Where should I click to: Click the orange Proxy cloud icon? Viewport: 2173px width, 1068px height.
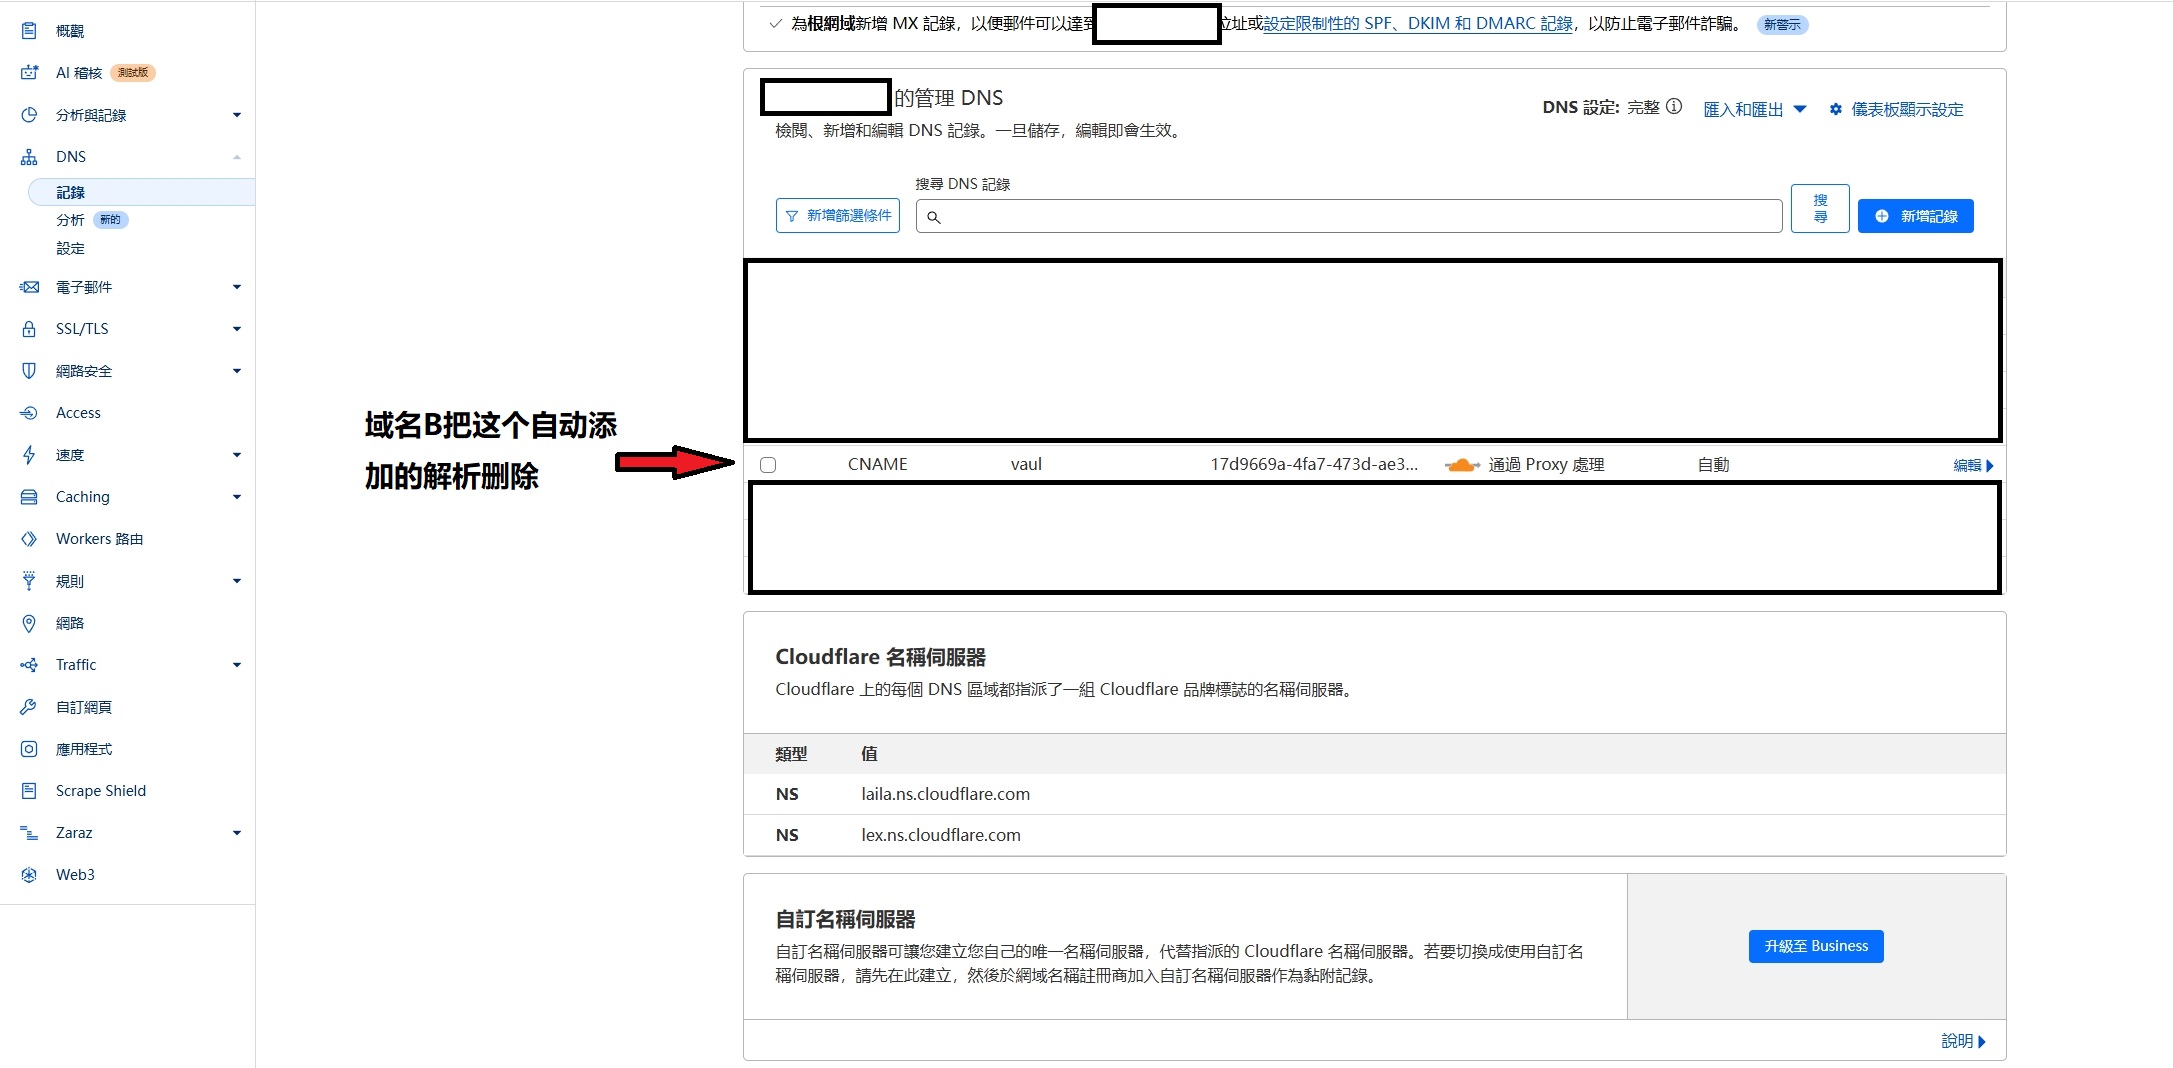tap(1462, 465)
